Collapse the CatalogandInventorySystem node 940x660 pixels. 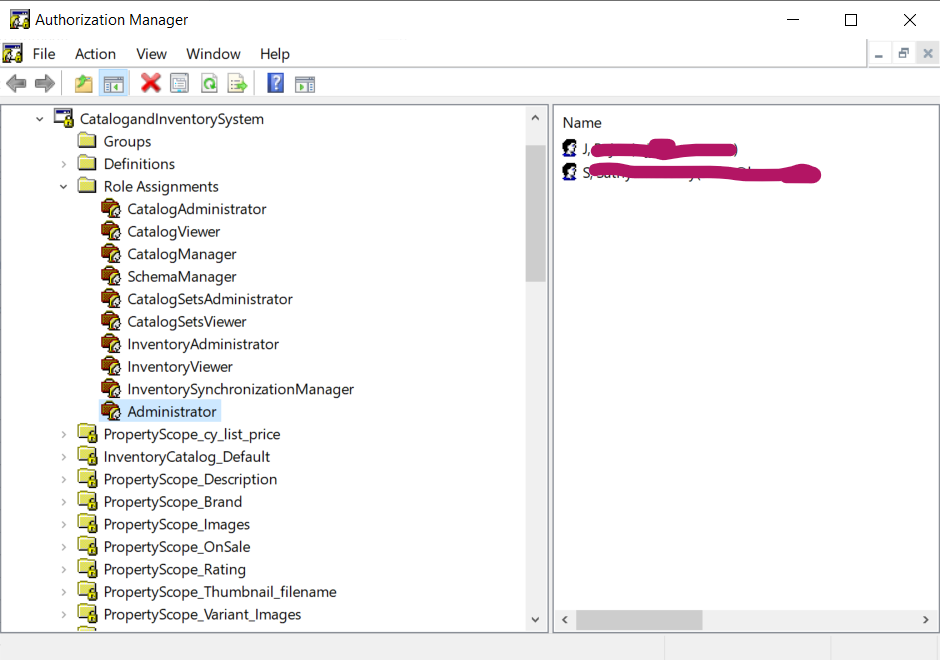40,119
